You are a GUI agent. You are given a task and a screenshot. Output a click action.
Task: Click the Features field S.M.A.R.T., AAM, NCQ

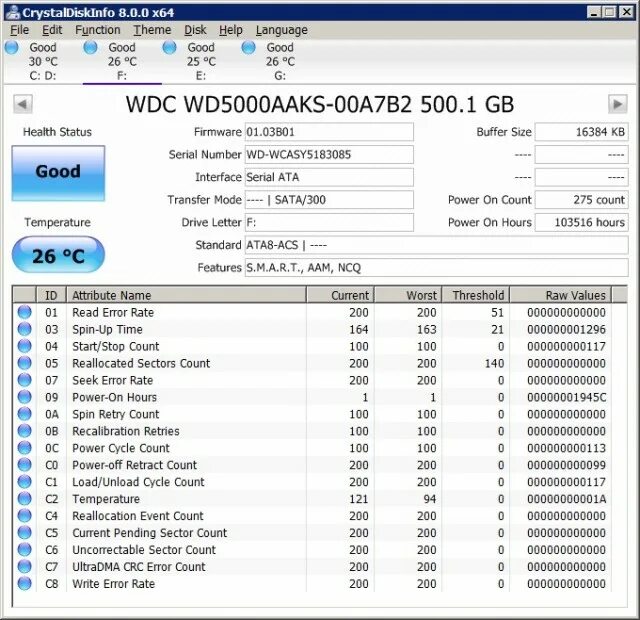click(x=436, y=268)
